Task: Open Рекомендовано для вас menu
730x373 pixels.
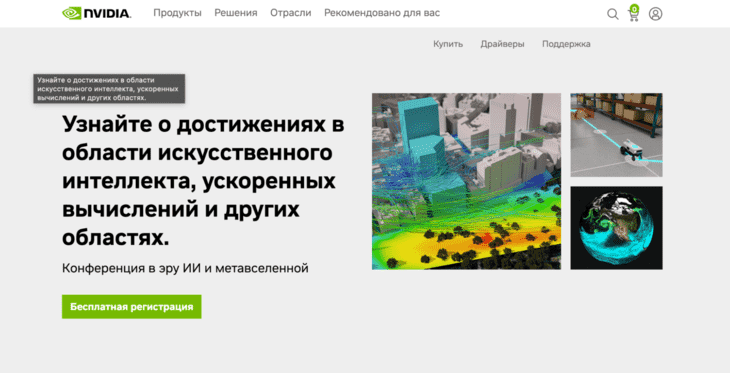Action: pos(382,13)
